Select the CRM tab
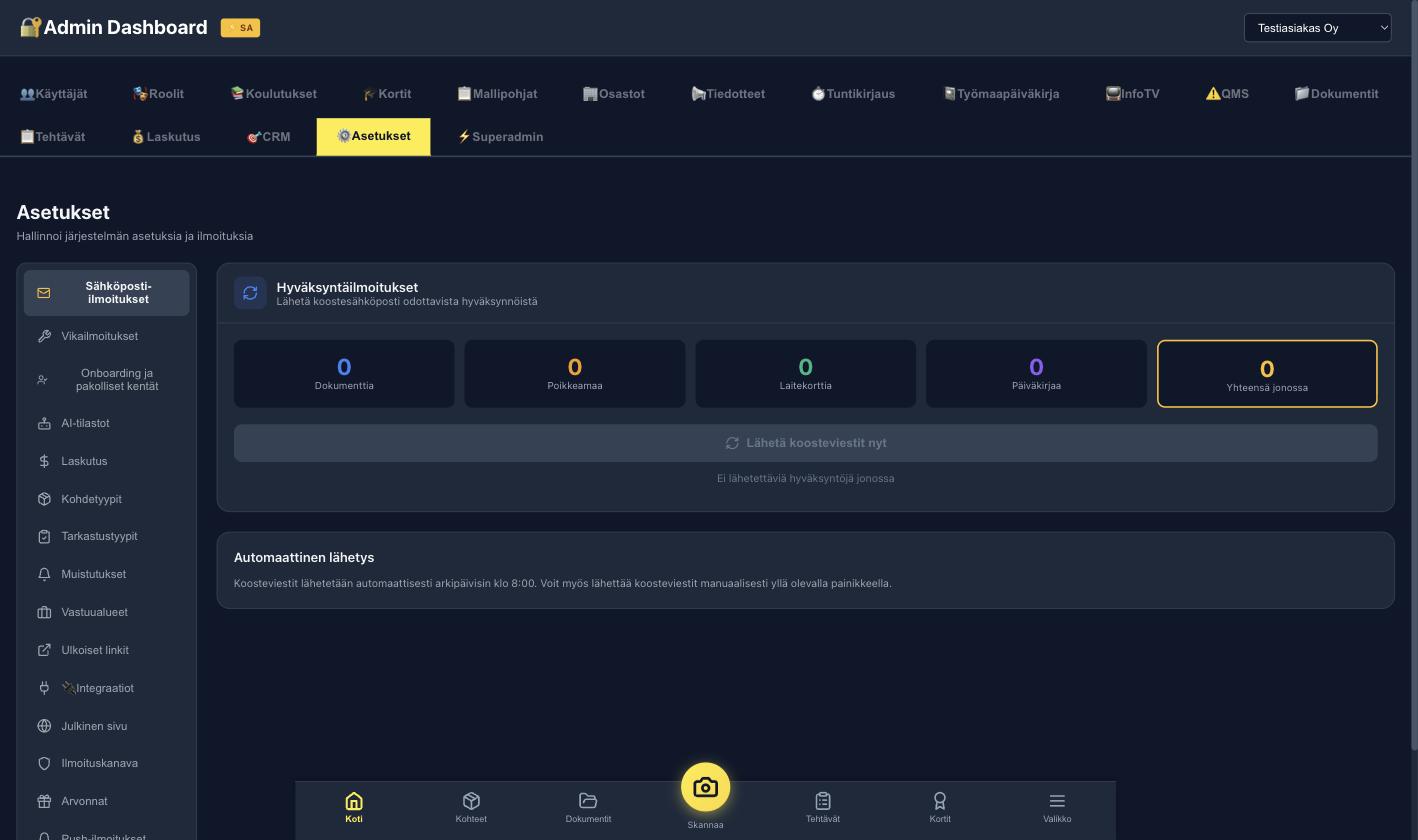 268,137
